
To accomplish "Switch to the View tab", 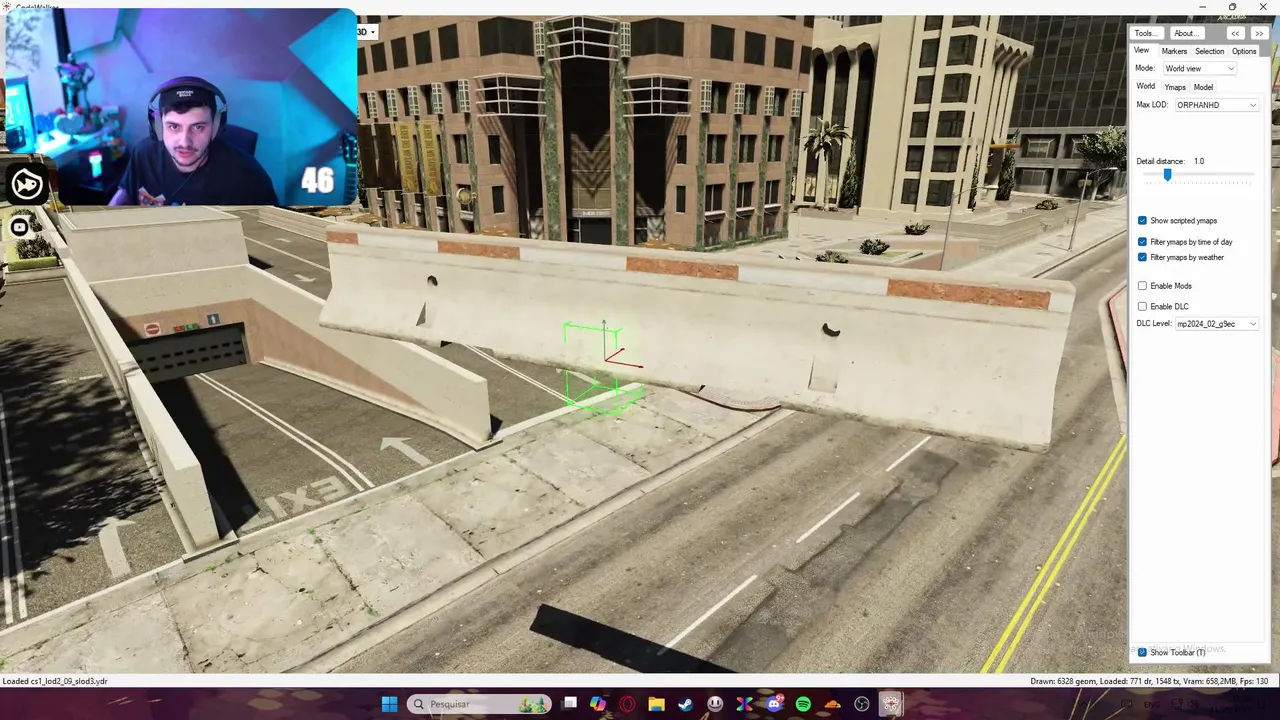I will tap(1141, 51).
